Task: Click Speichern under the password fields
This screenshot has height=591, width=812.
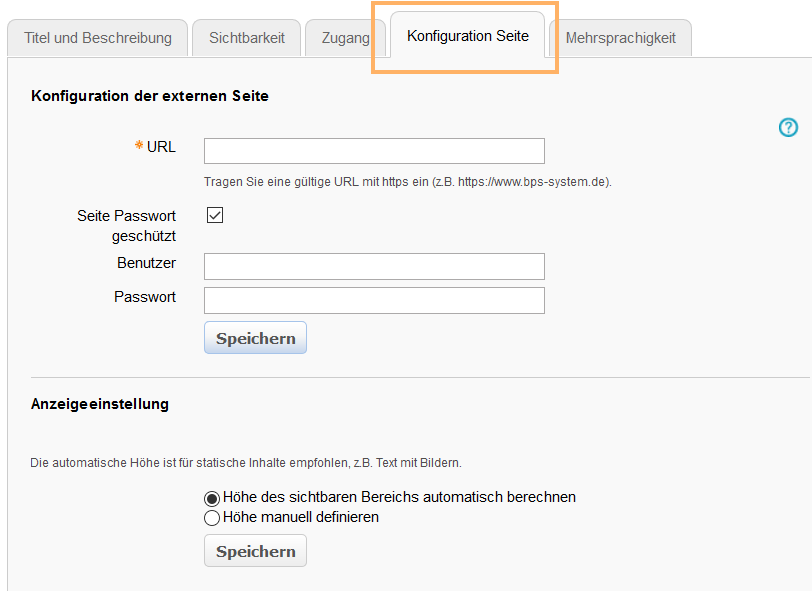Action: point(254,337)
